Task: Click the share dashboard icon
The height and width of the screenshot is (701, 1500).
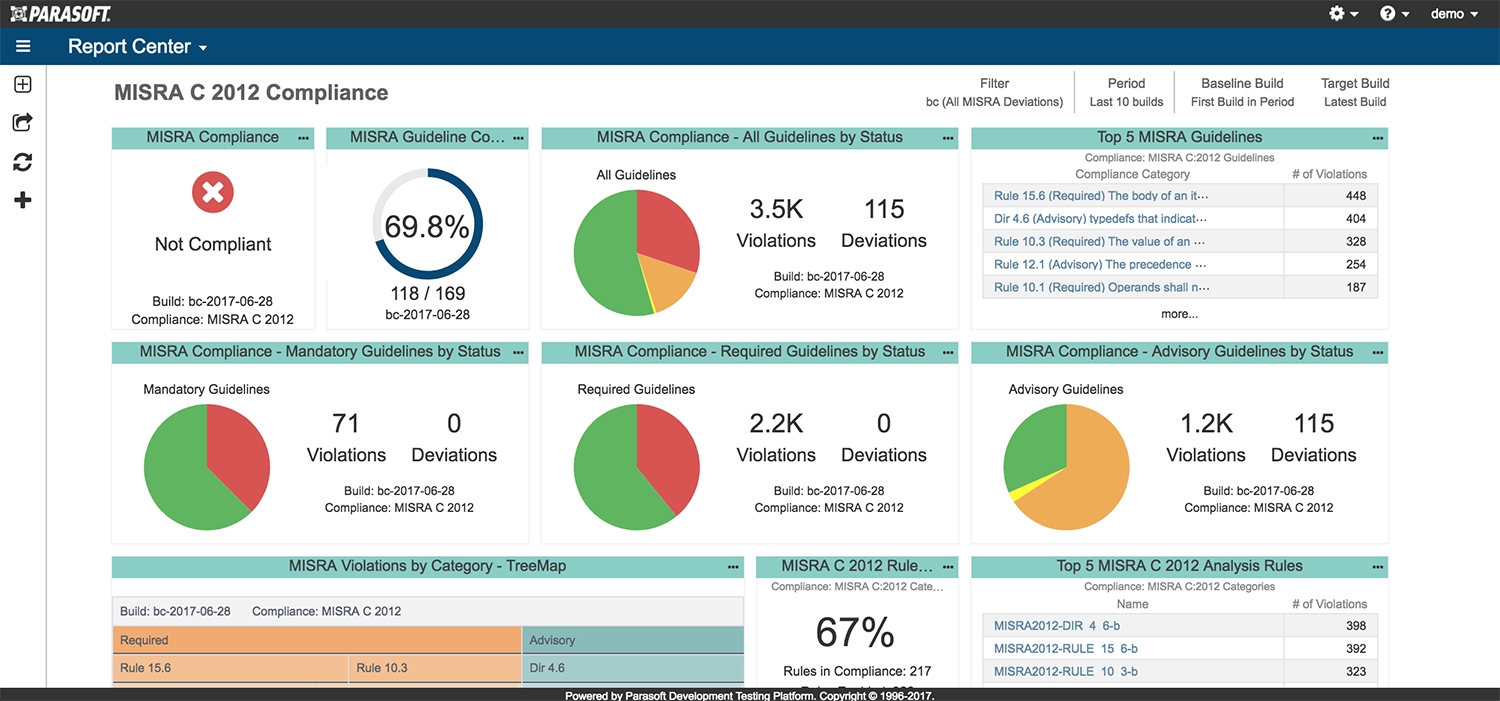Action: point(23,122)
